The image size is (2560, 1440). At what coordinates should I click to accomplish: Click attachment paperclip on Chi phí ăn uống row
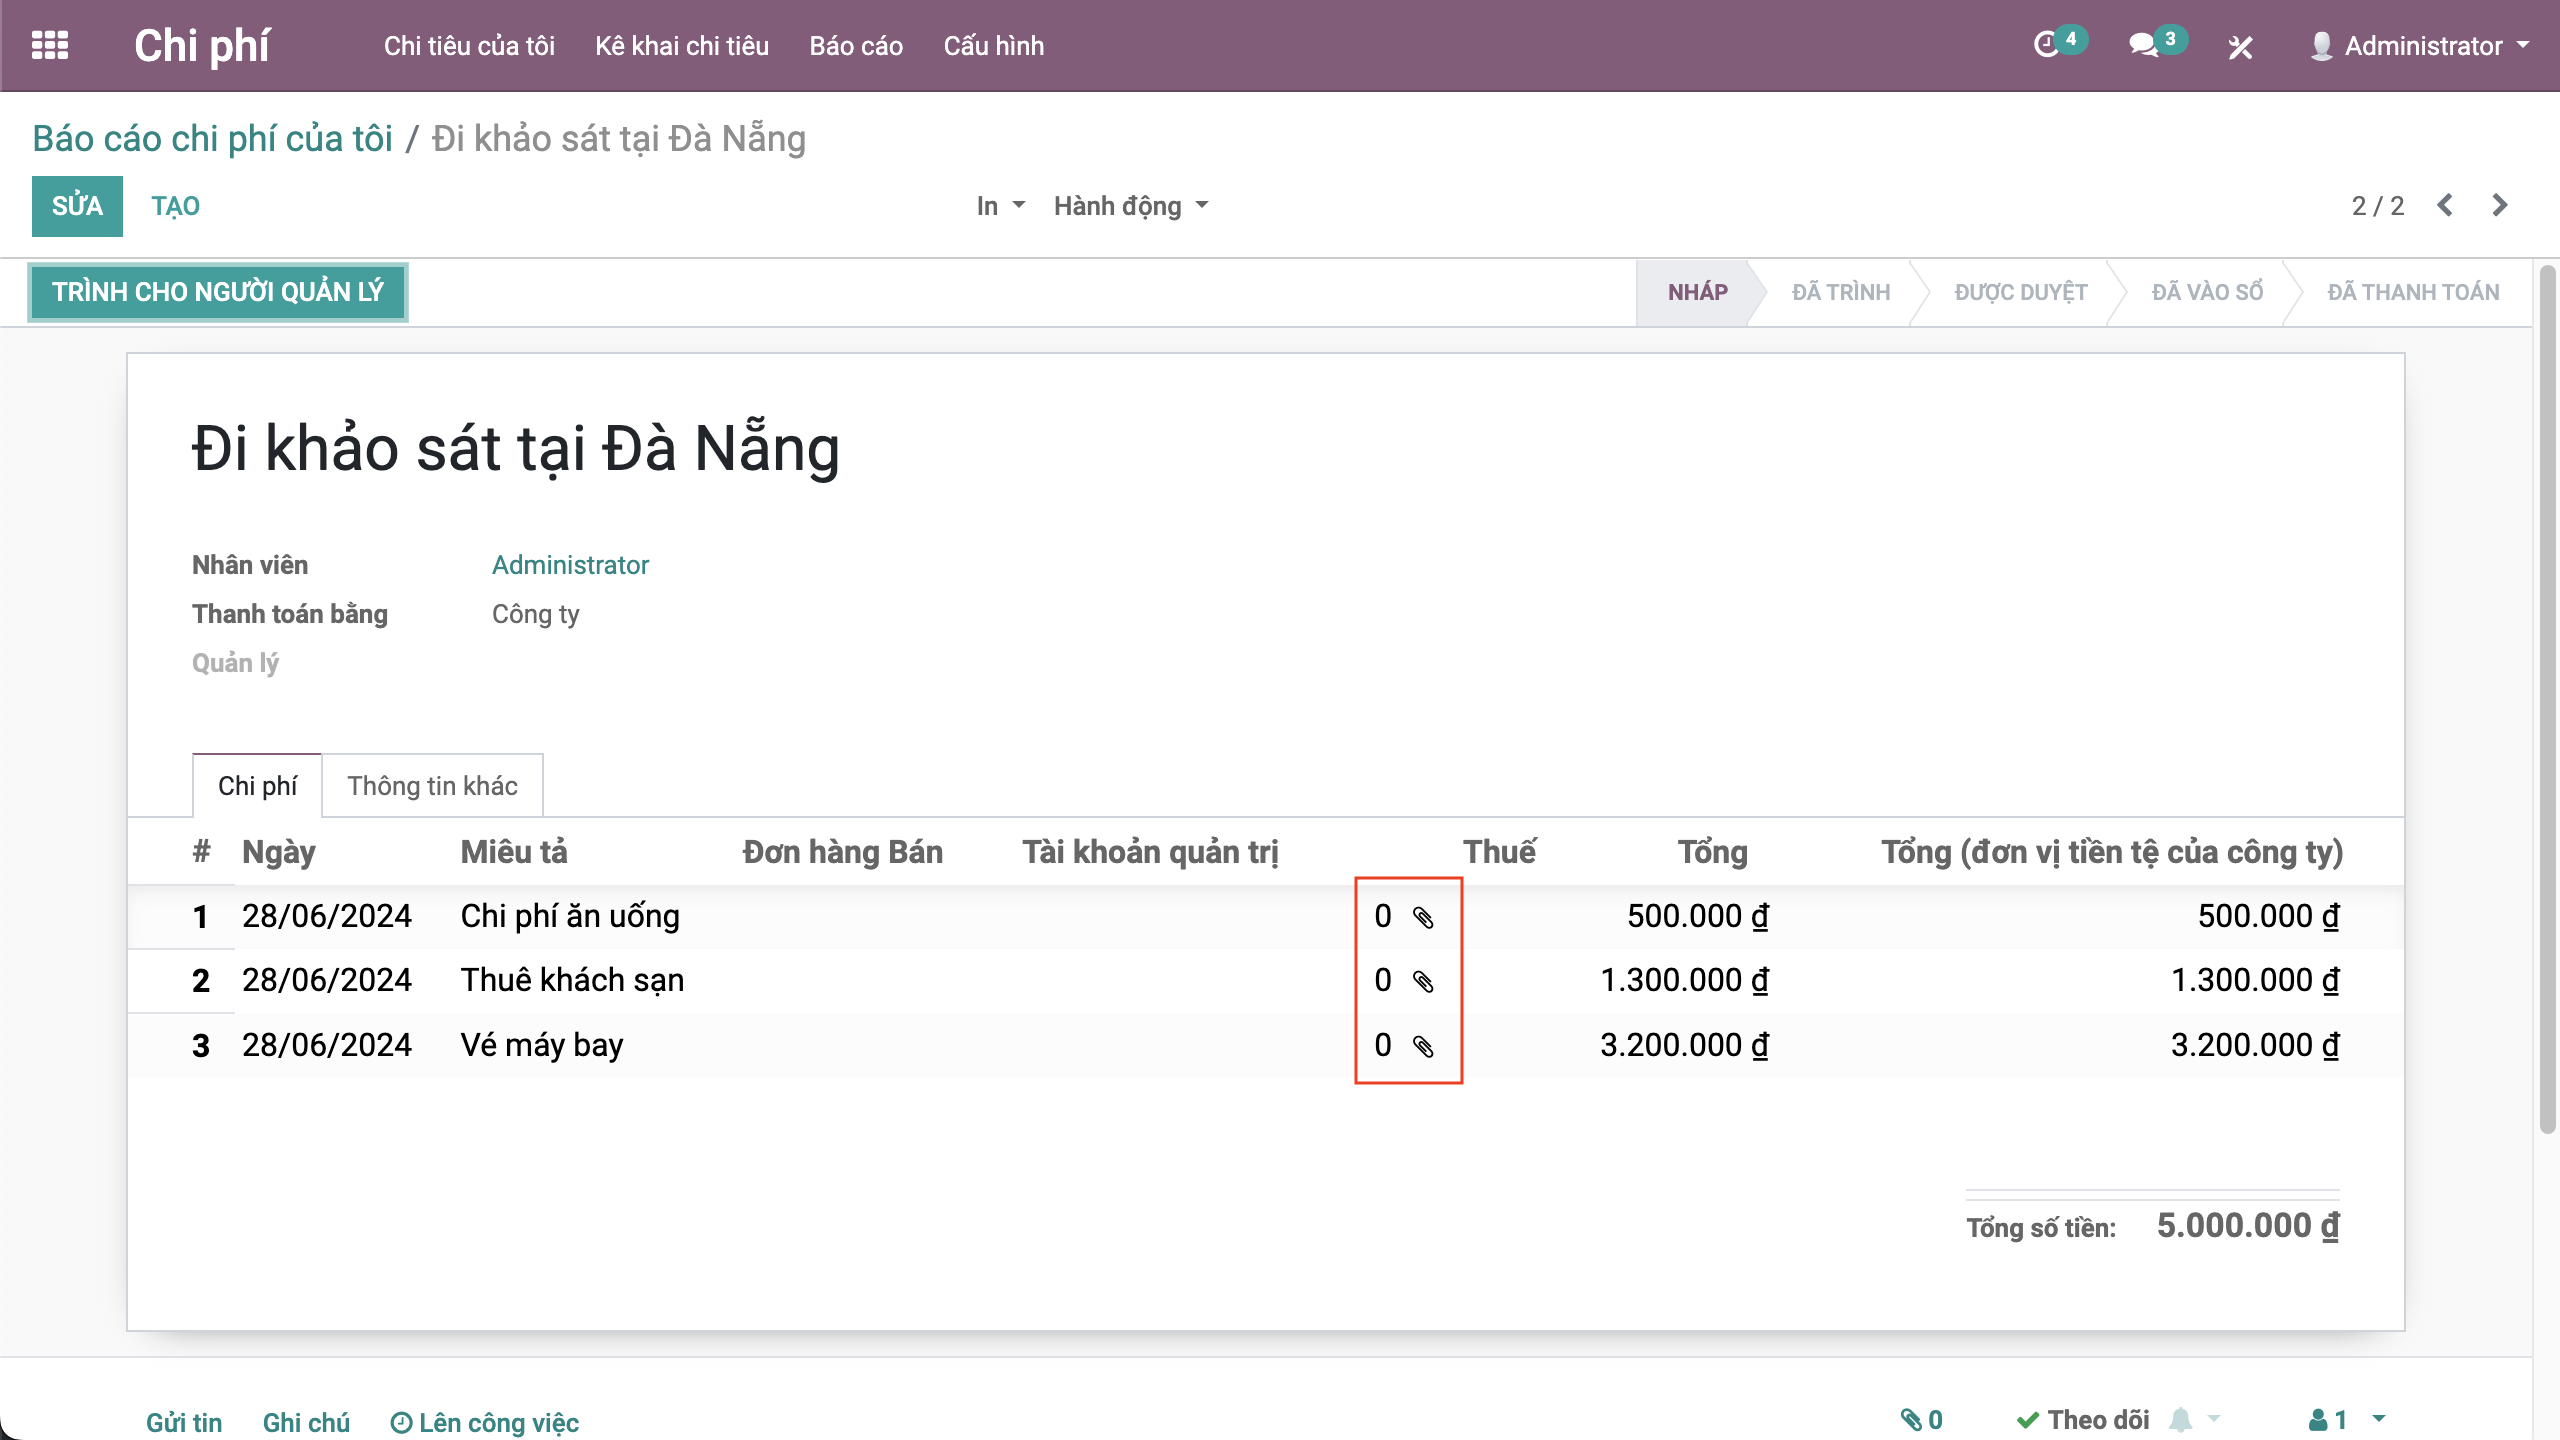pyautogui.click(x=1423, y=917)
